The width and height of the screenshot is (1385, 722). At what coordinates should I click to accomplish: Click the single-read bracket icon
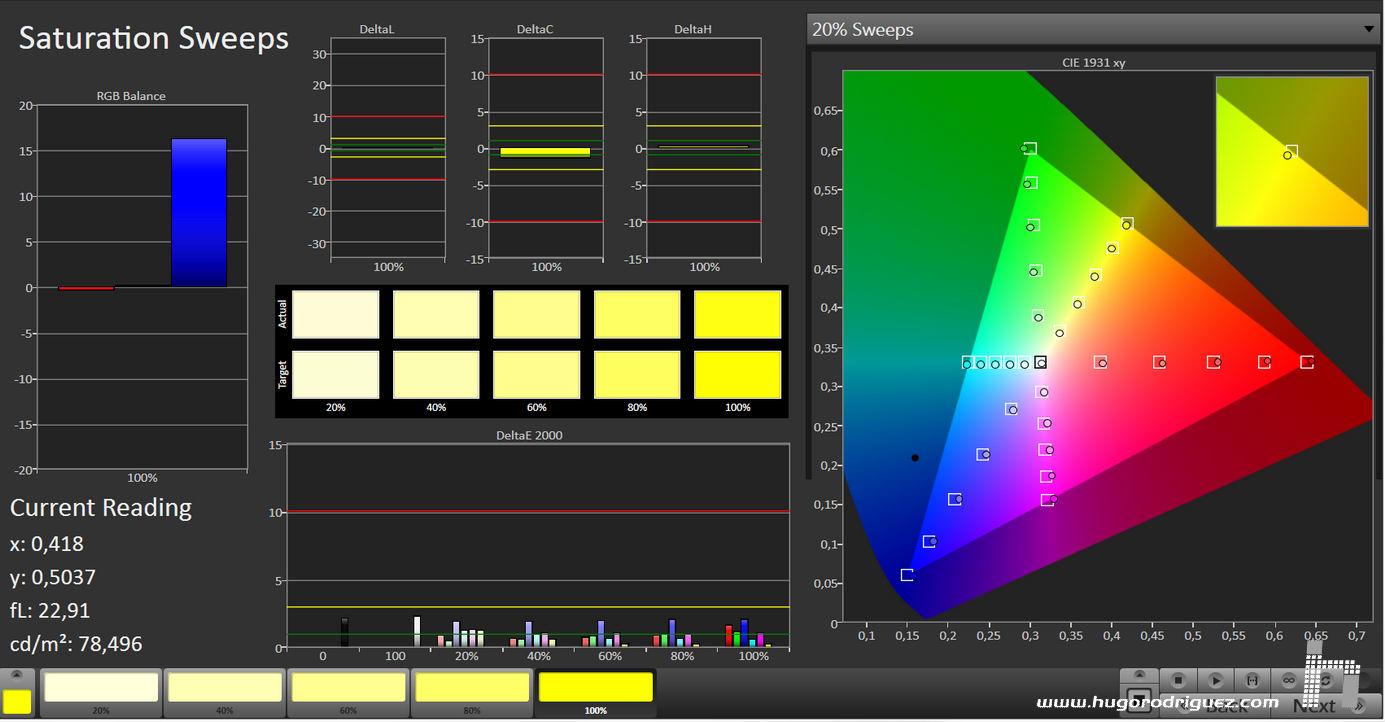coord(1251,680)
